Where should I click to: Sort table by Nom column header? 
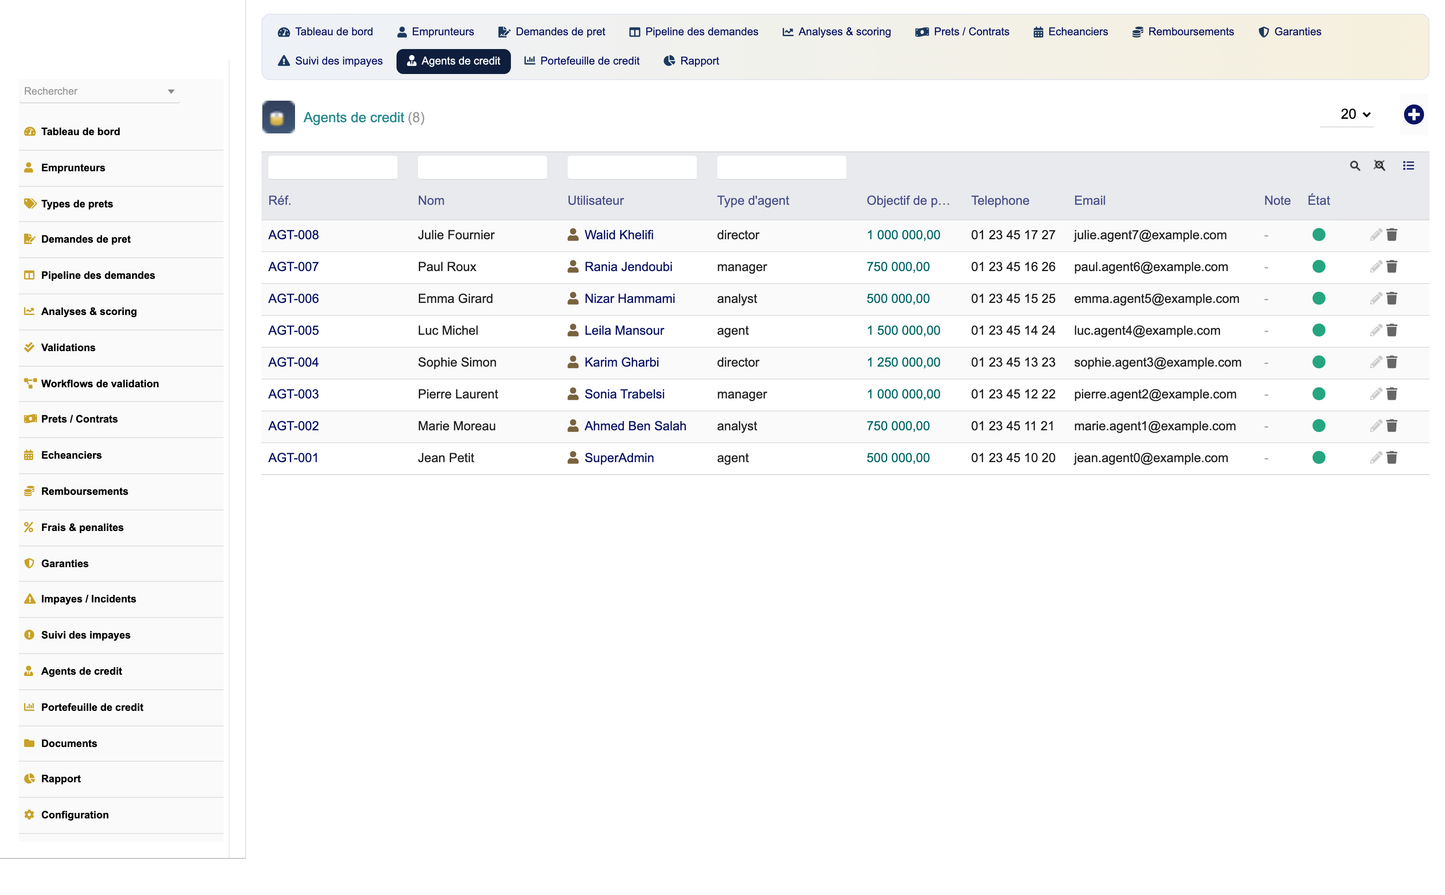coord(431,201)
